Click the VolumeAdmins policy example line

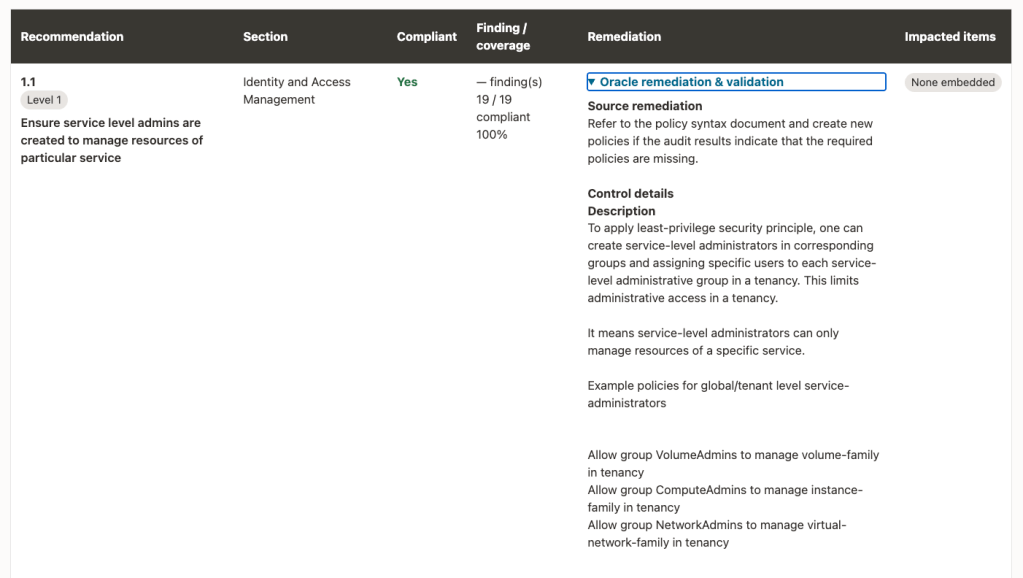(733, 463)
